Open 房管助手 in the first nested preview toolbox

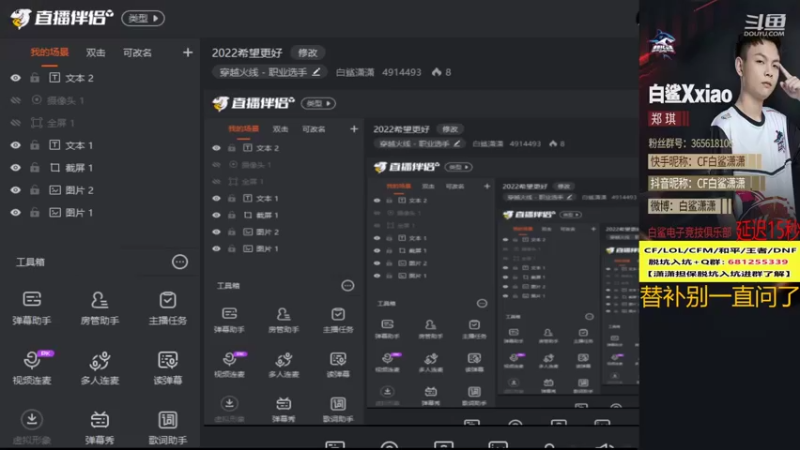tap(284, 320)
